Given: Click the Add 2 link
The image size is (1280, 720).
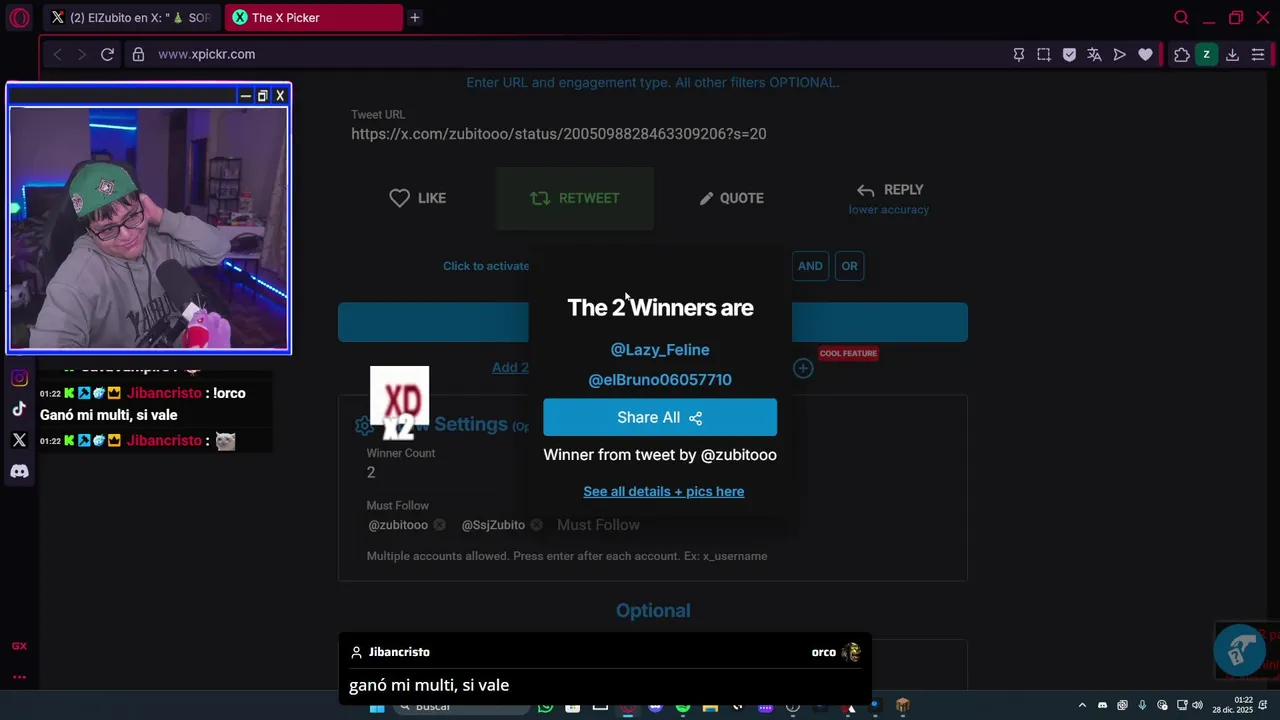Looking at the screenshot, I should pyautogui.click(x=510, y=368).
